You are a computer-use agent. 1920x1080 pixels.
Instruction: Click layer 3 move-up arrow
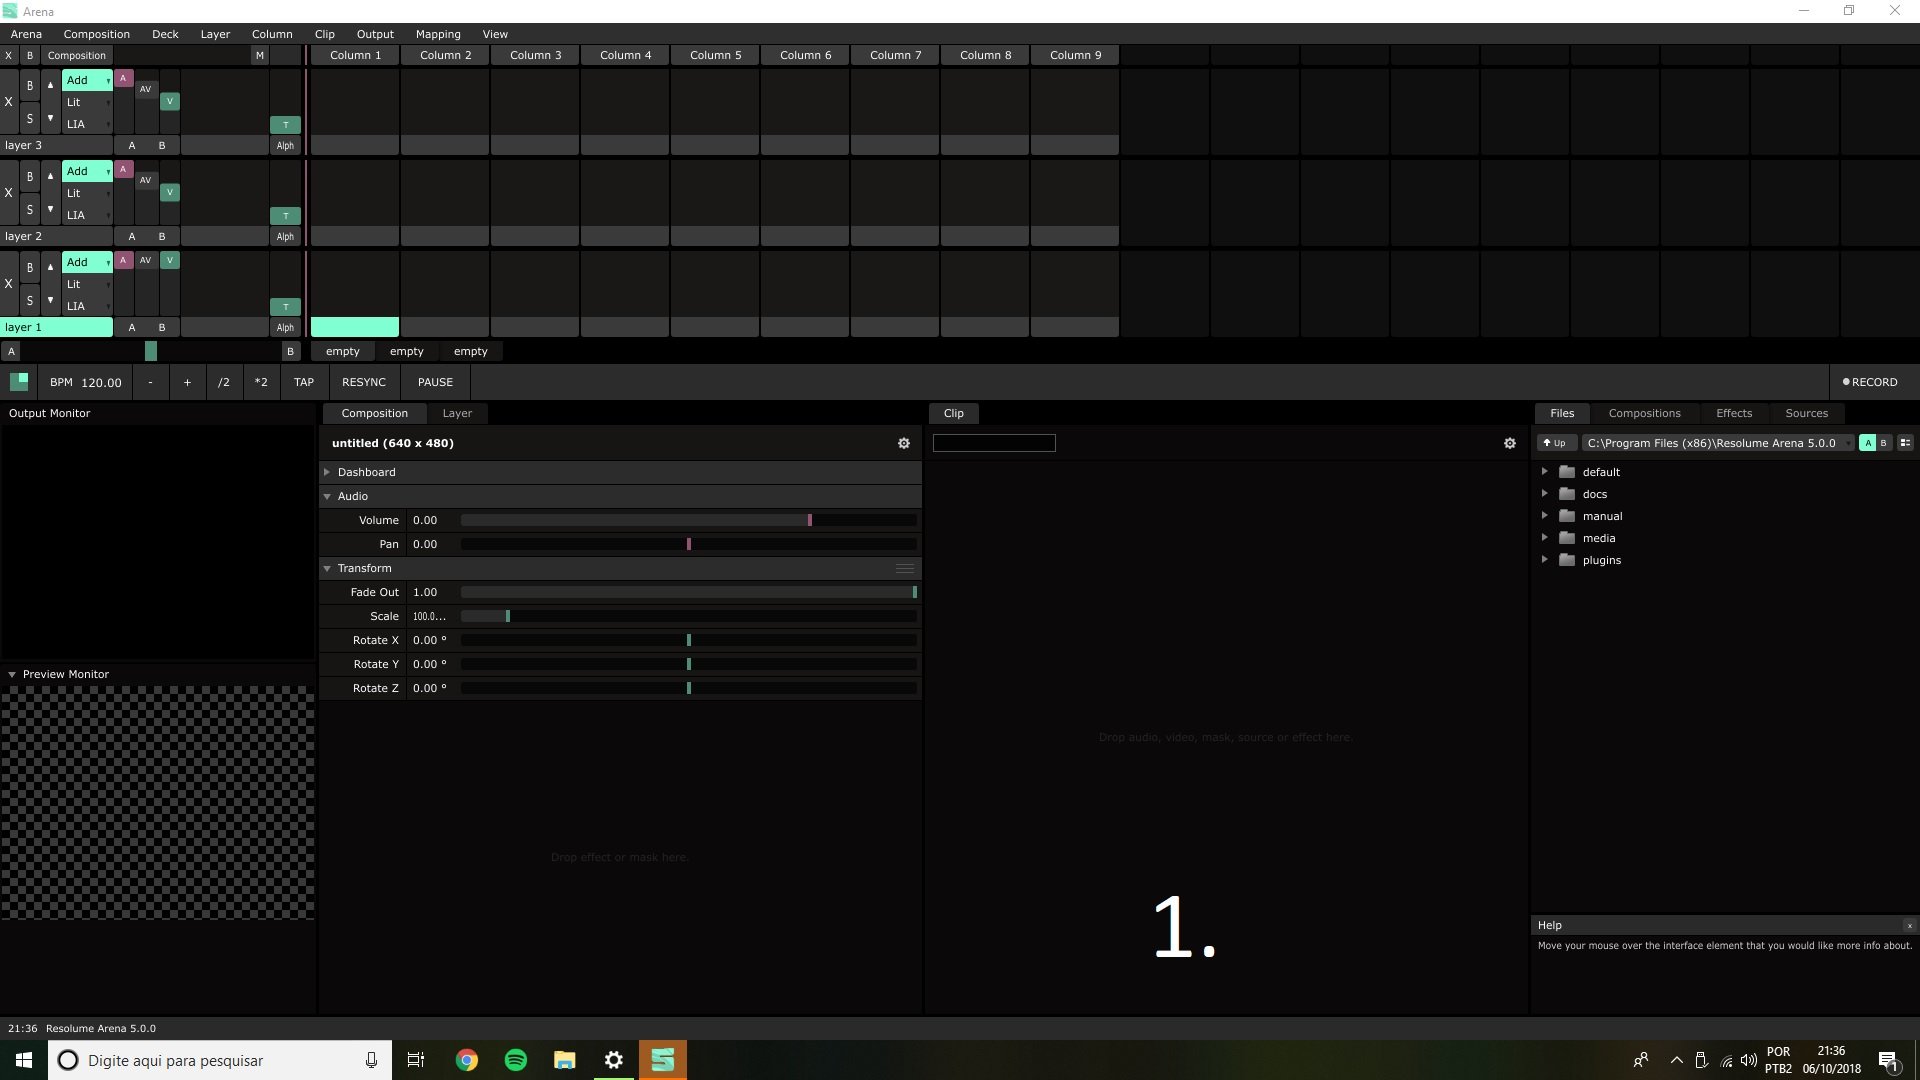(x=50, y=85)
